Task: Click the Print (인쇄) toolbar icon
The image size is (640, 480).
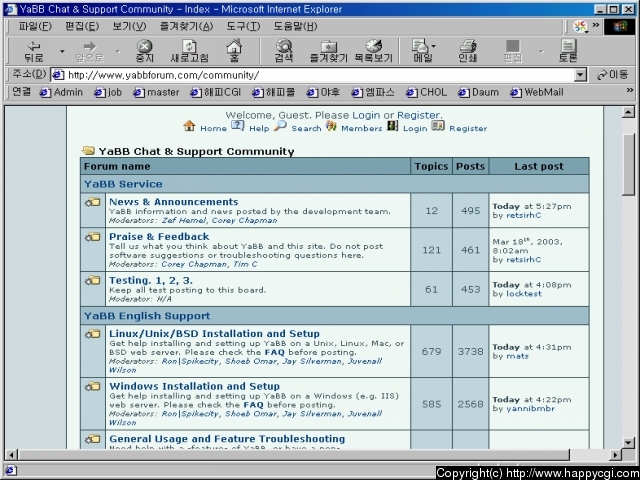Action: (468, 51)
